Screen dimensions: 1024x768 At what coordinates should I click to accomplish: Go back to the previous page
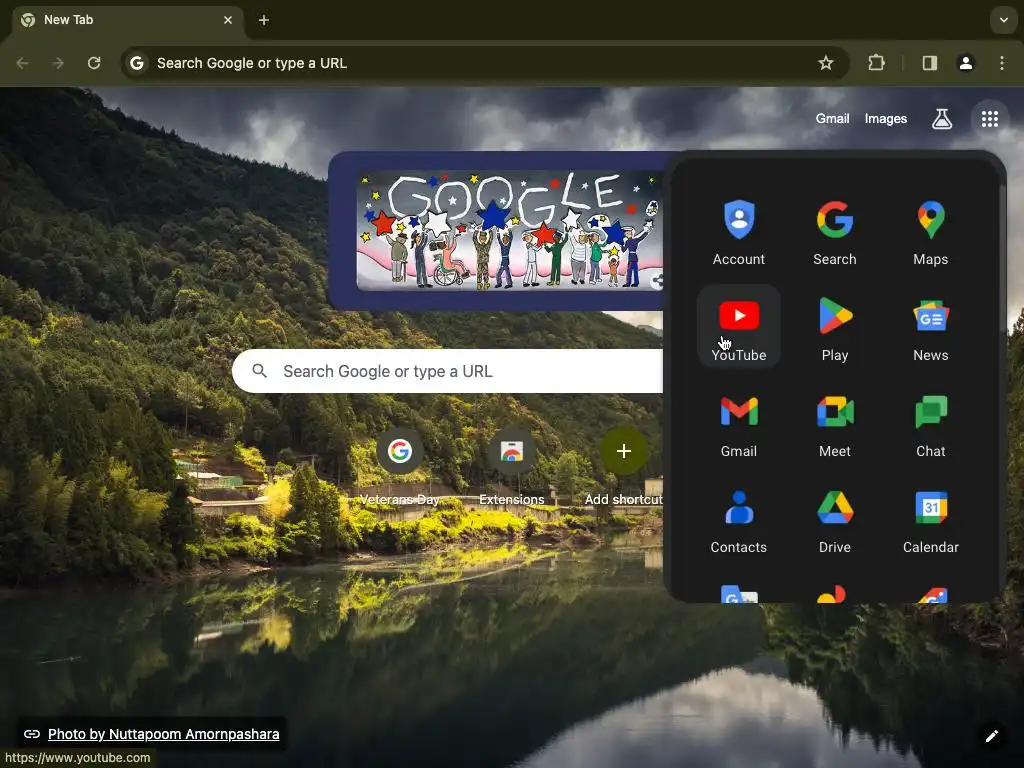click(22, 63)
